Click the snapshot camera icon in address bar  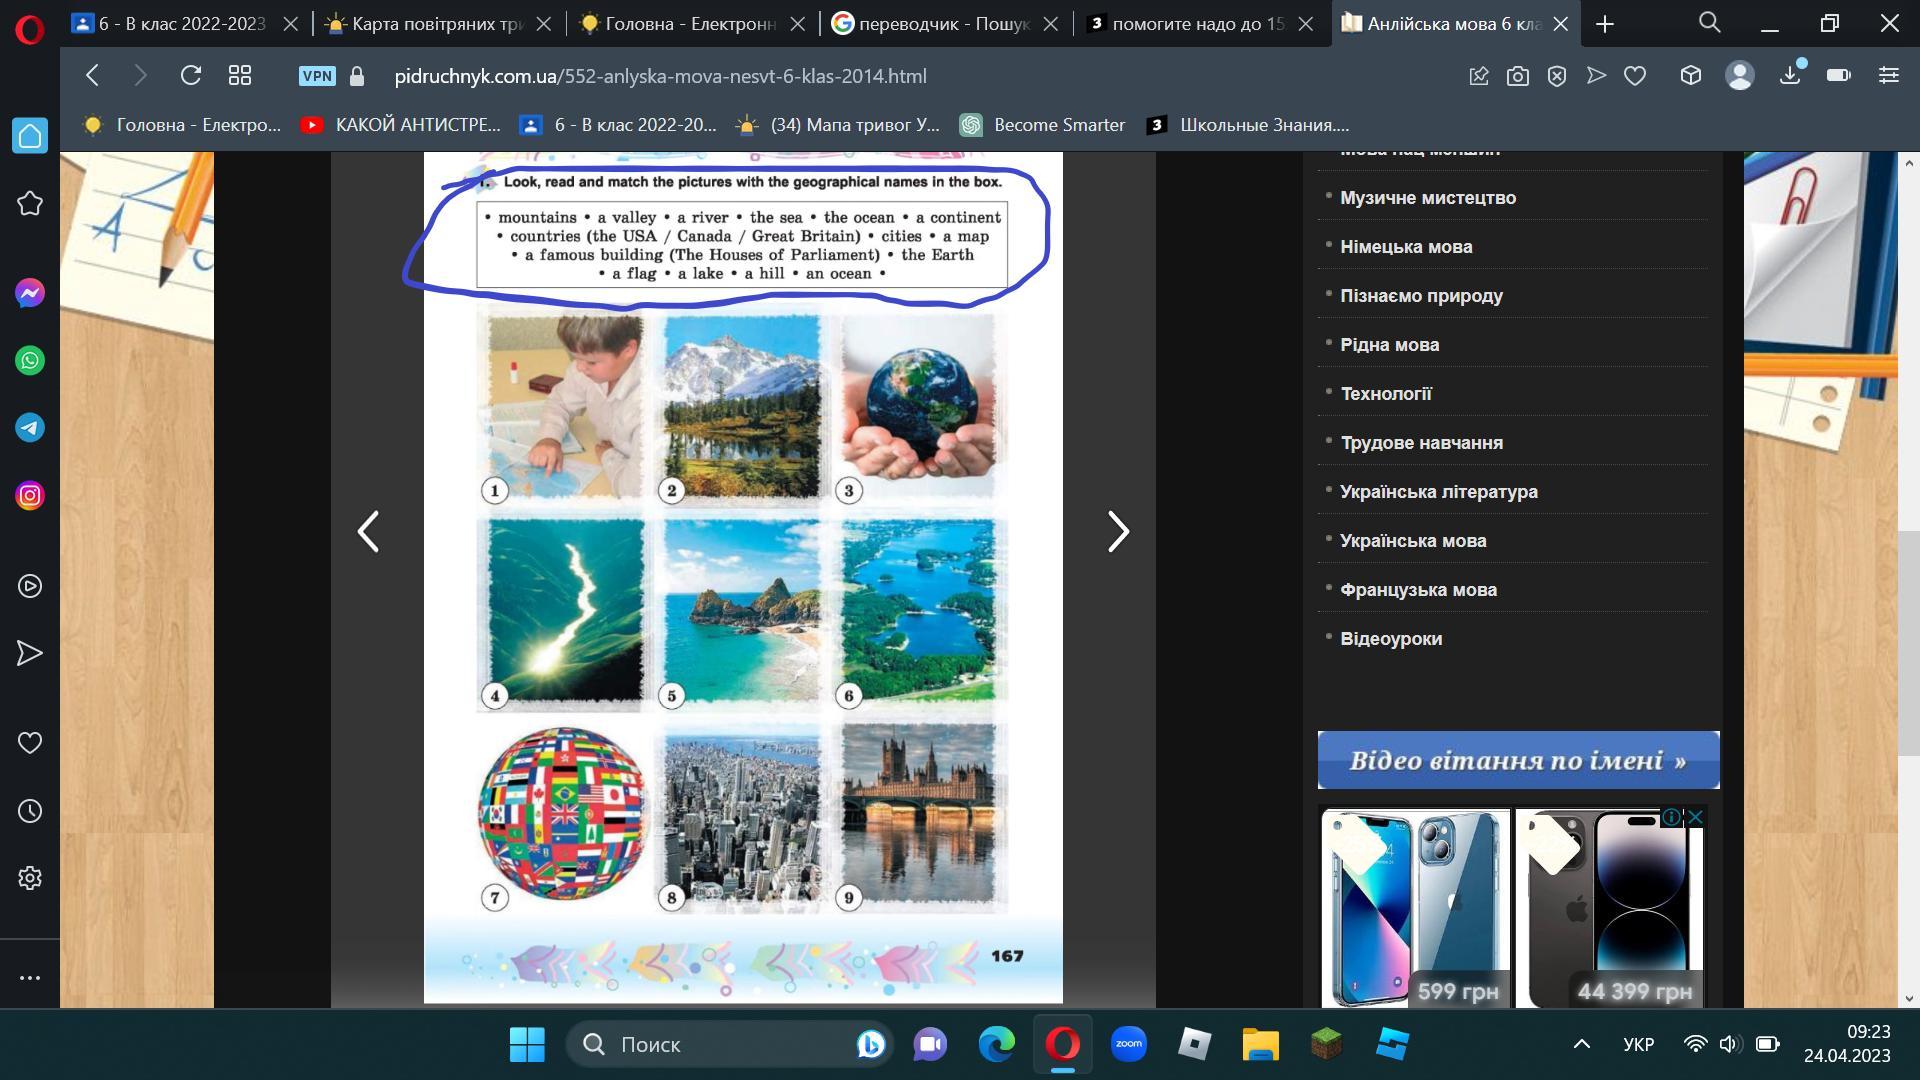pyautogui.click(x=1518, y=76)
